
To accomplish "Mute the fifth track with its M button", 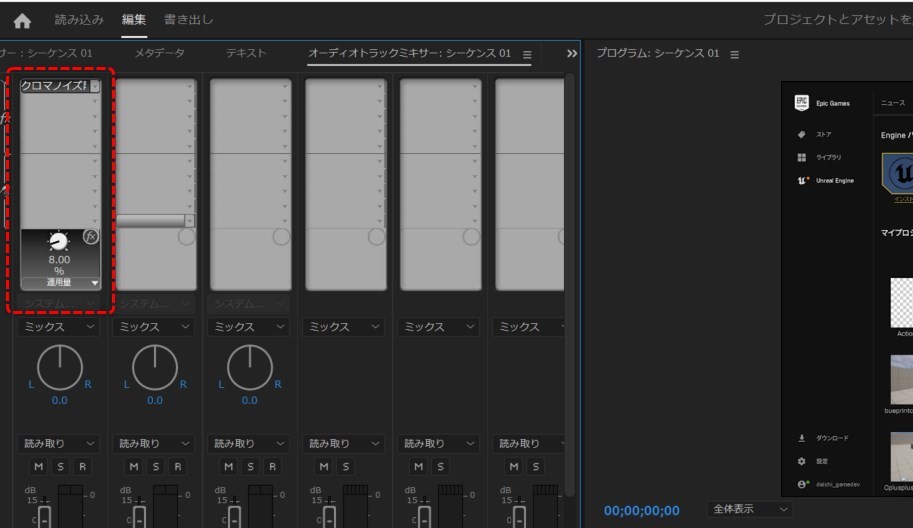I will 419,466.
